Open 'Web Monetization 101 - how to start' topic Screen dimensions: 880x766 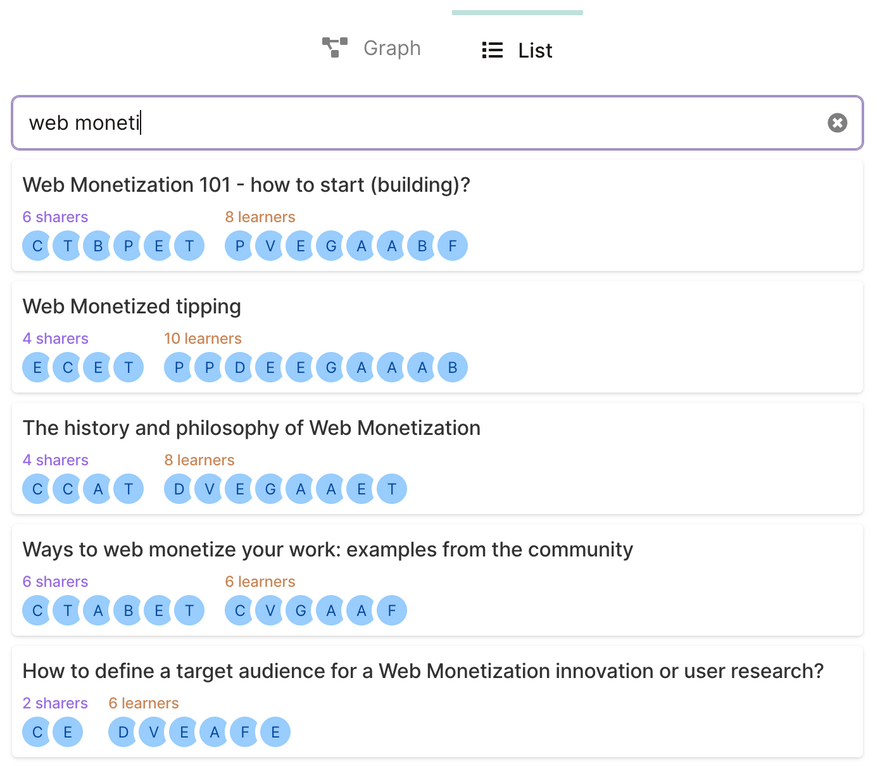tap(246, 185)
